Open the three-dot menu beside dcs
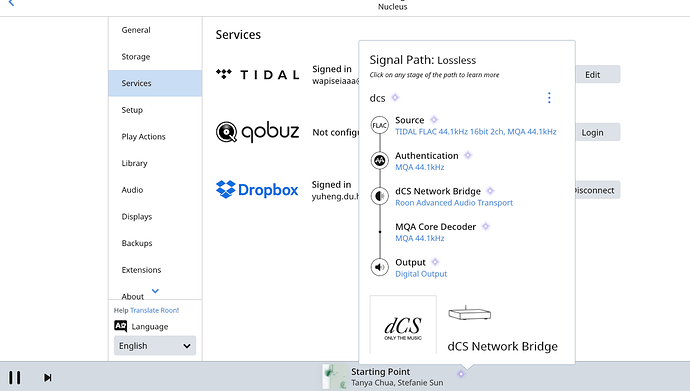The width and height of the screenshot is (690, 391). pos(549,98)
